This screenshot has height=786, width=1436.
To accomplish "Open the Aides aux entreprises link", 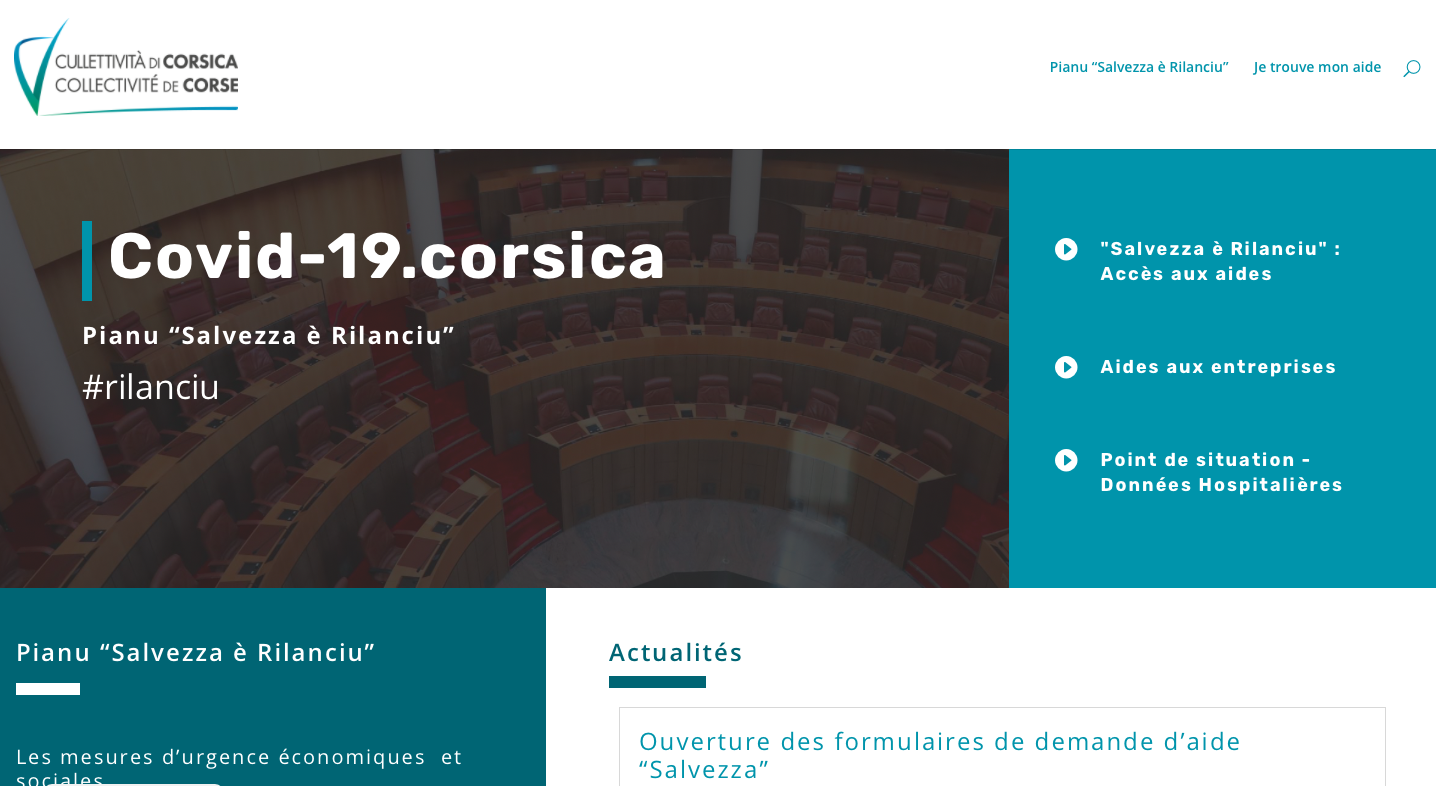I will tap(1217, 367).
